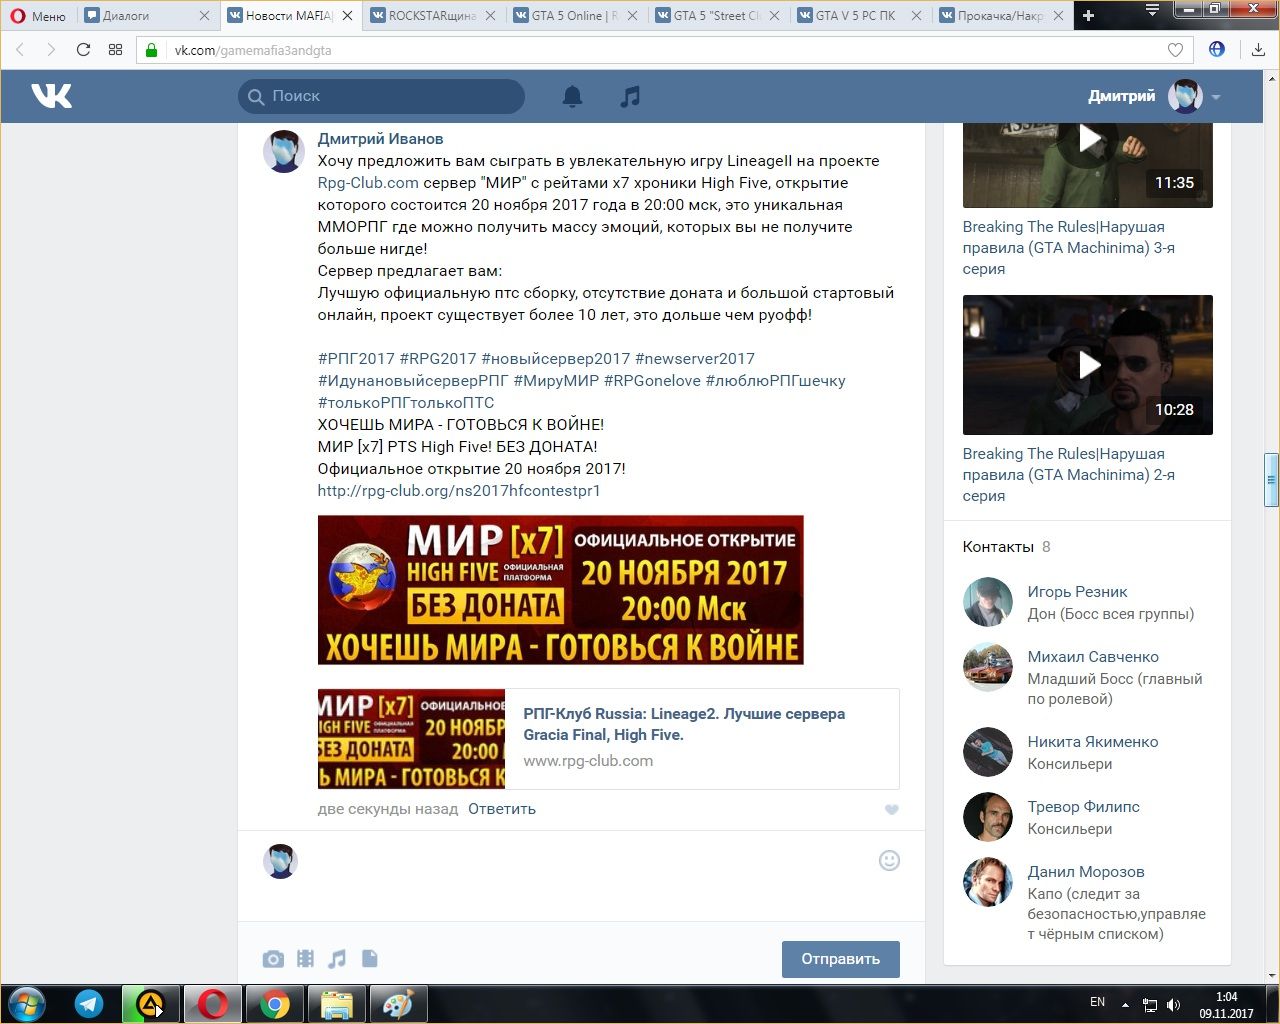
Task: Open the #РПГ2017 hashtag
Action: (356, 359)
